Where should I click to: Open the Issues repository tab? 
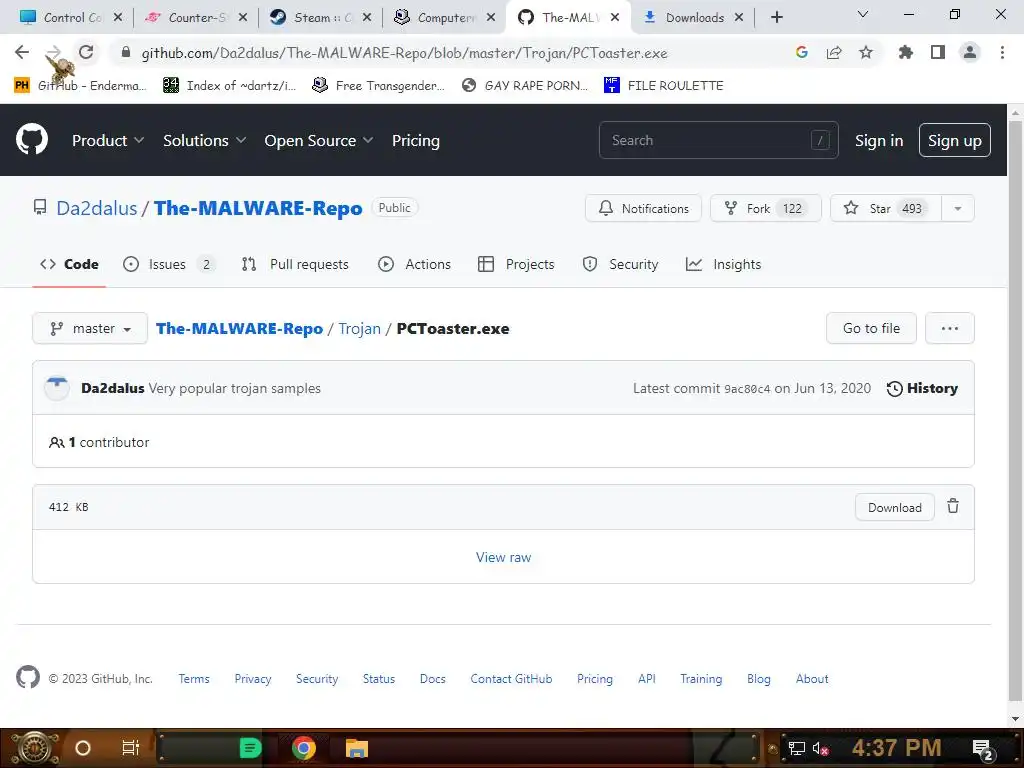pyautogui.click(x=168, y=264)
